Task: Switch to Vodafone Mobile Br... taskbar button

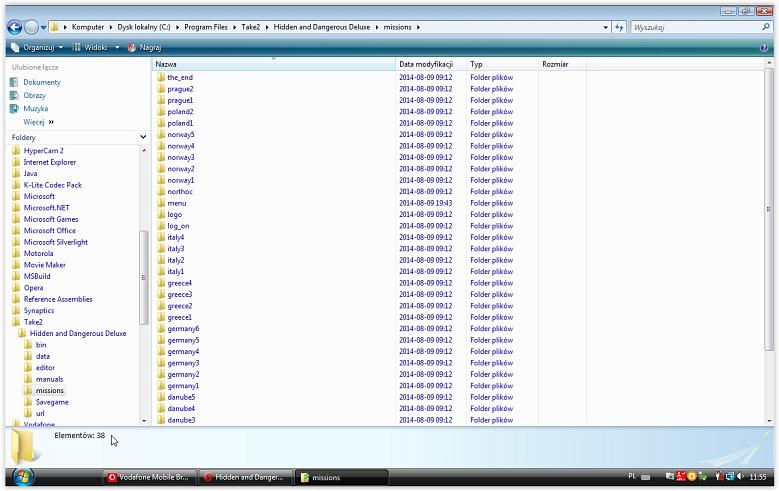Action: click(150, 477)
